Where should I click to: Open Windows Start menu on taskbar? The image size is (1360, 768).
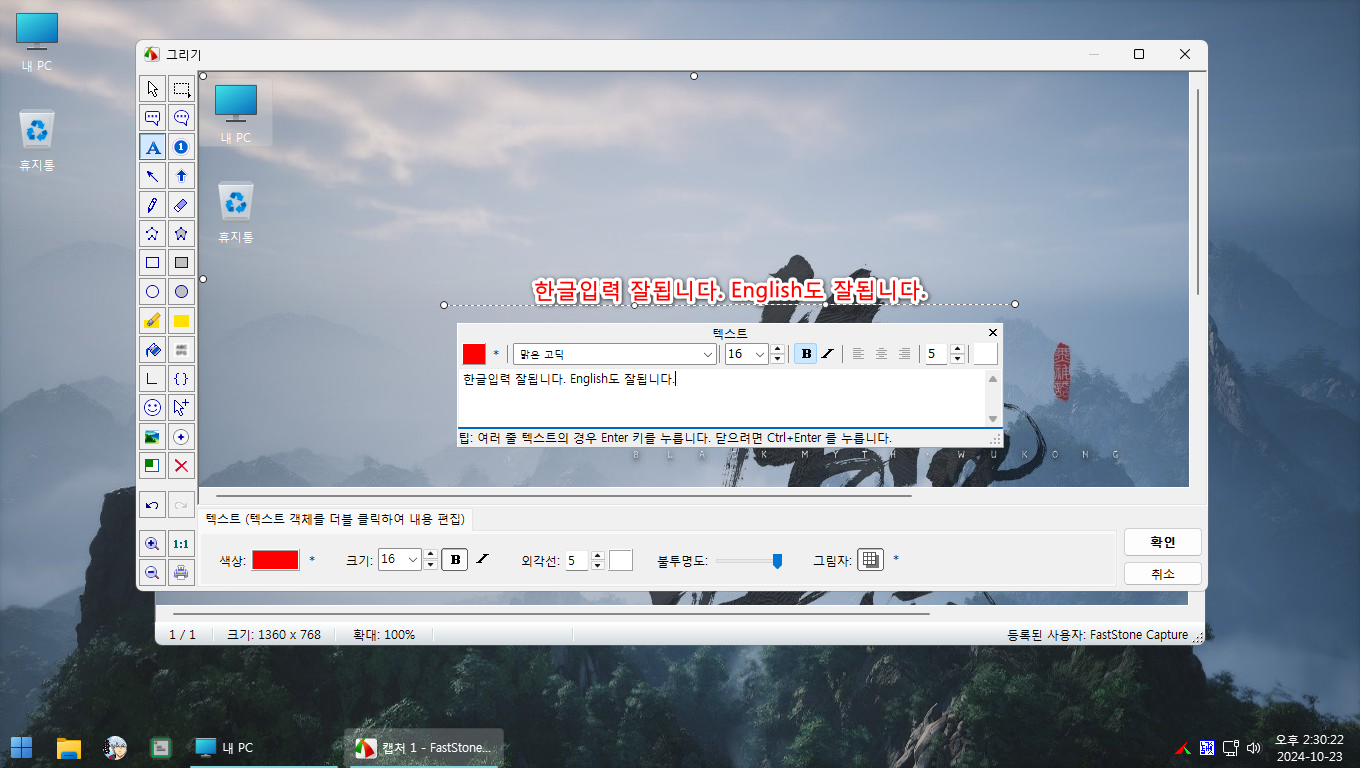(21, 747)
